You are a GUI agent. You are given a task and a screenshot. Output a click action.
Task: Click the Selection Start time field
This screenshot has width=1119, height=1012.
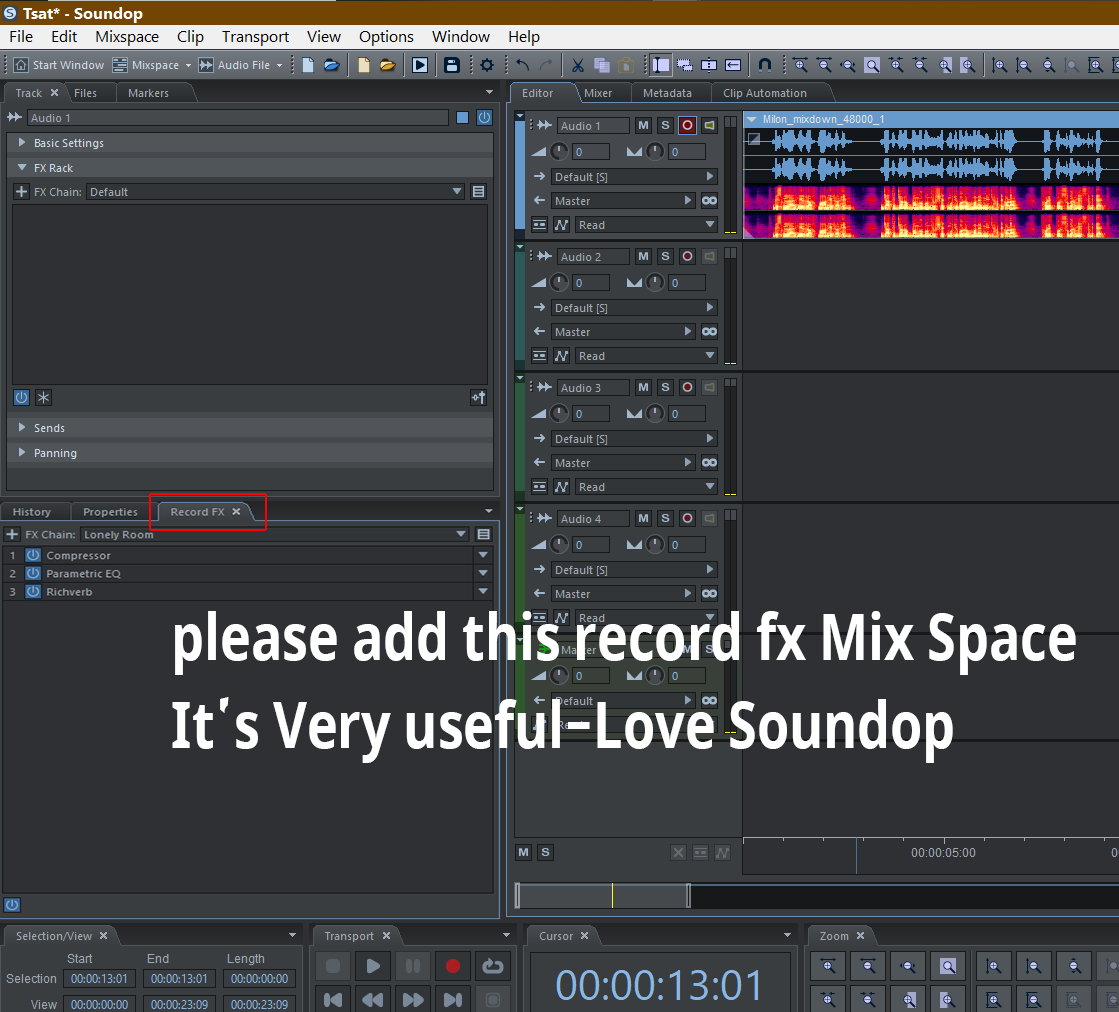point(99,979)
